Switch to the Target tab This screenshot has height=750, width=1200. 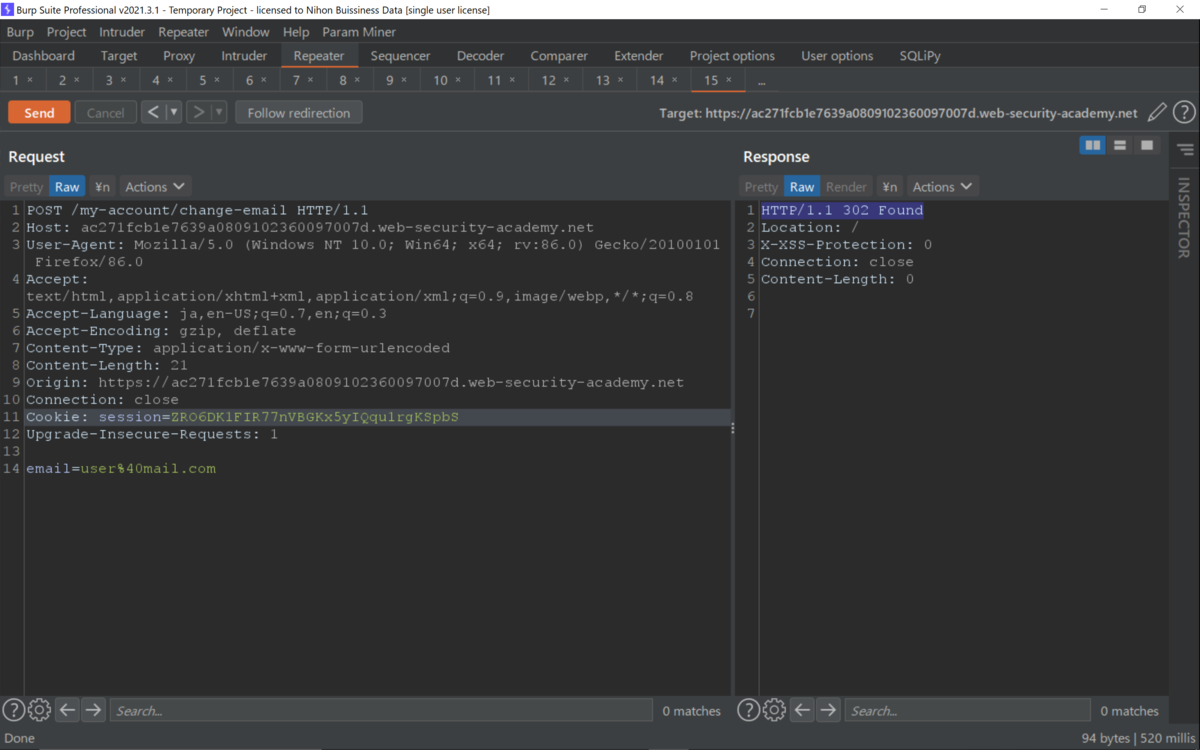coord(119,56)
